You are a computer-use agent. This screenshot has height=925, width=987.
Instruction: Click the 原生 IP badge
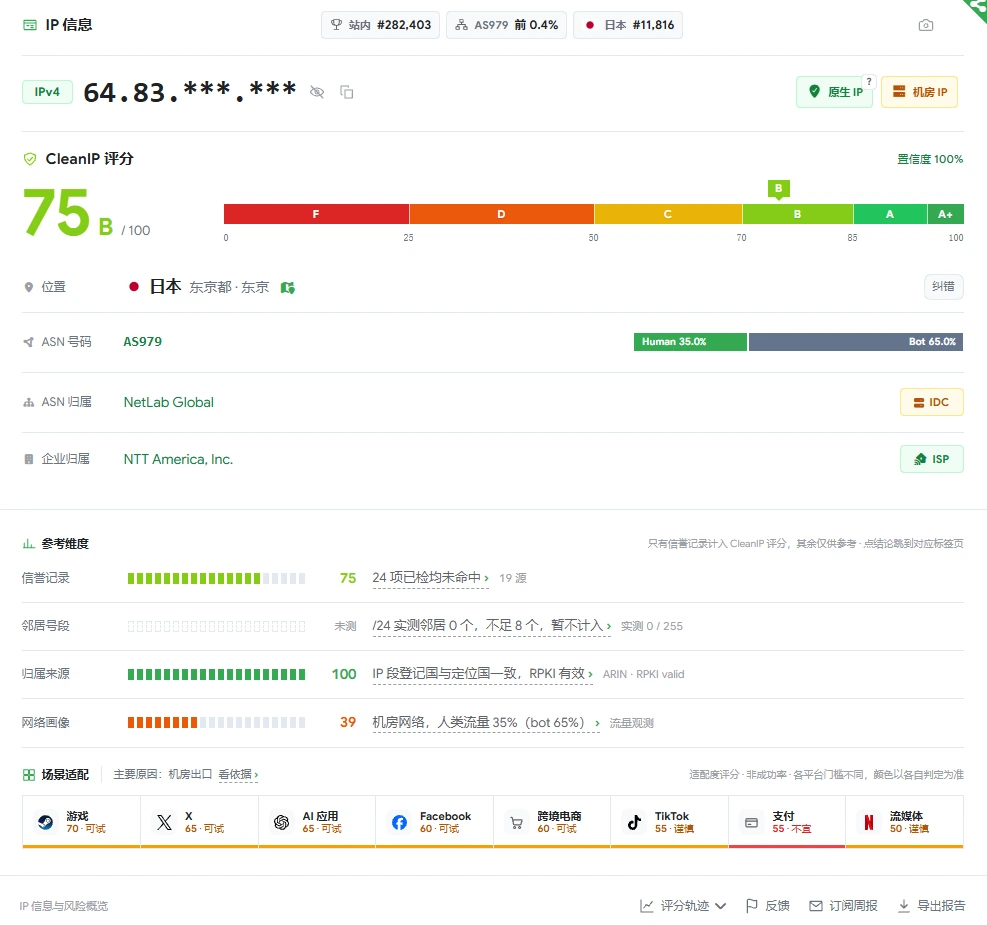pyautogui.click(x=834, y=92)
